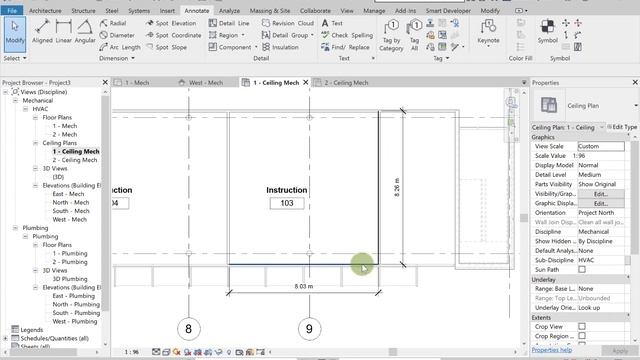Image resolution: width=640 pixels, height=360 pixels.
Task: Toggle the Crop Region Visible checkbox
Action: [582, 336]
